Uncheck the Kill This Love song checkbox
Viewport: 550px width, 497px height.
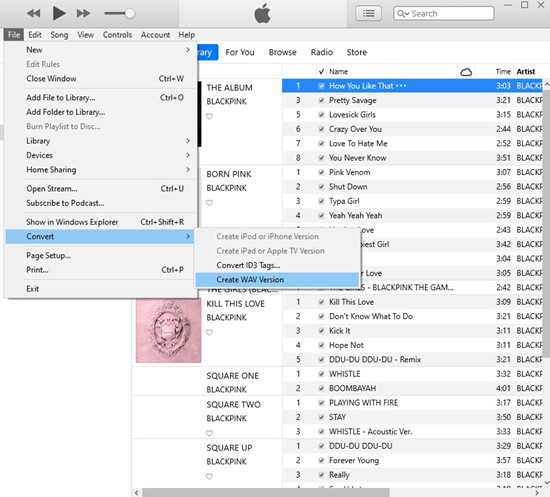(321, 302)
